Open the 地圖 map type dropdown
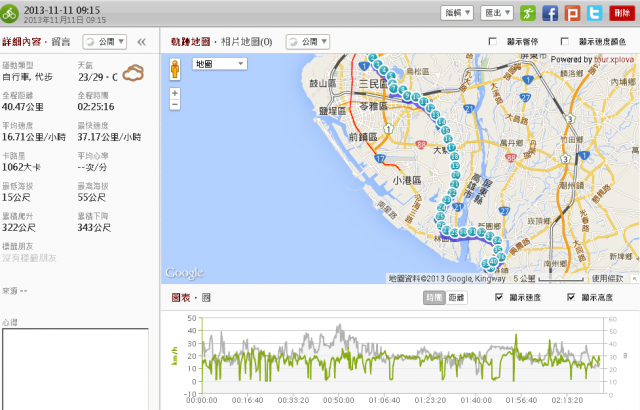The width and height of the screenshot is (640, 410). coord(220,64)
